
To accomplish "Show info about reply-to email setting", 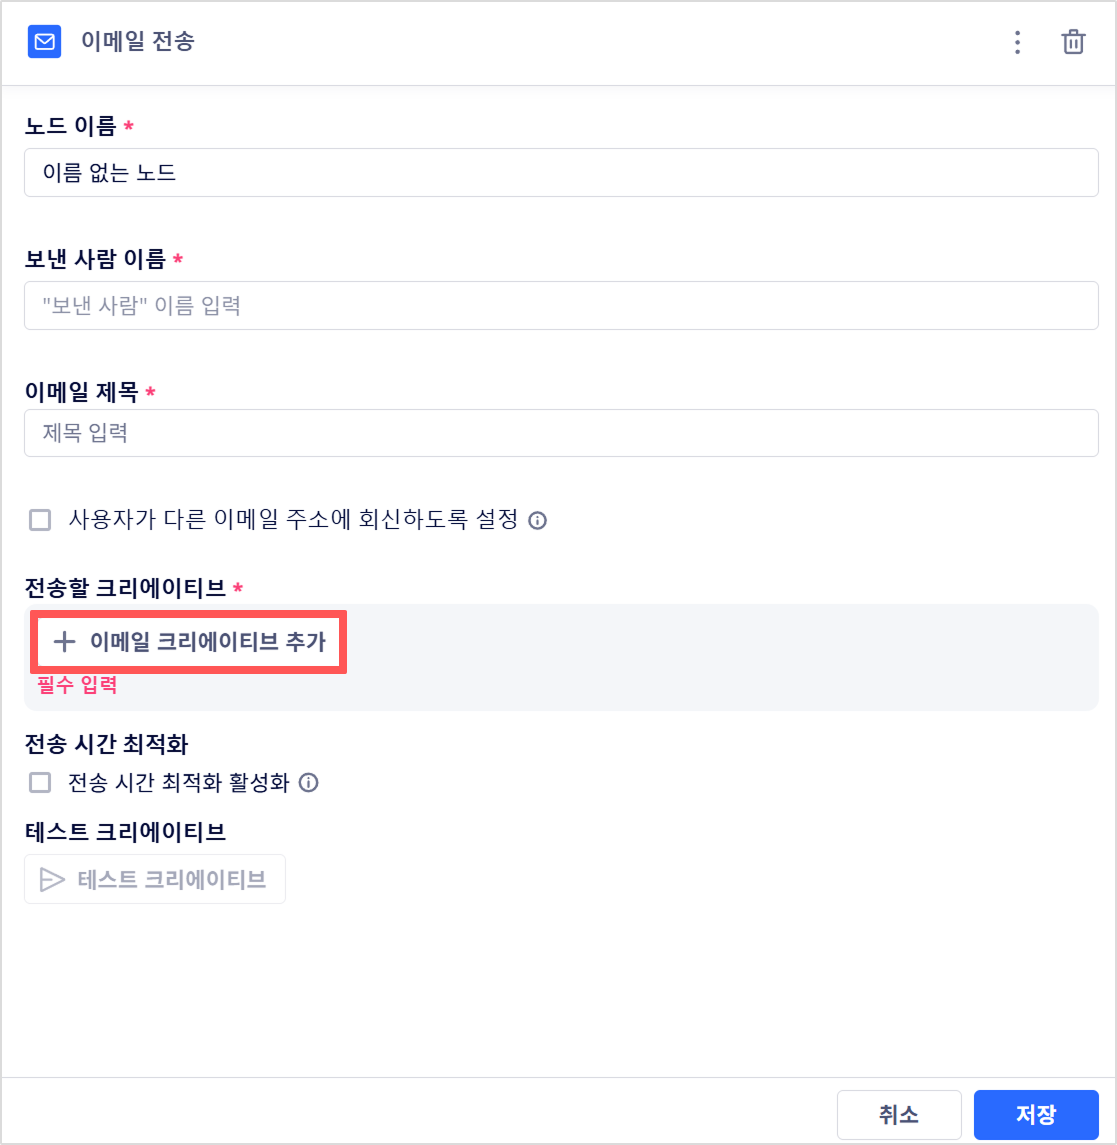I will click(537, 521).
